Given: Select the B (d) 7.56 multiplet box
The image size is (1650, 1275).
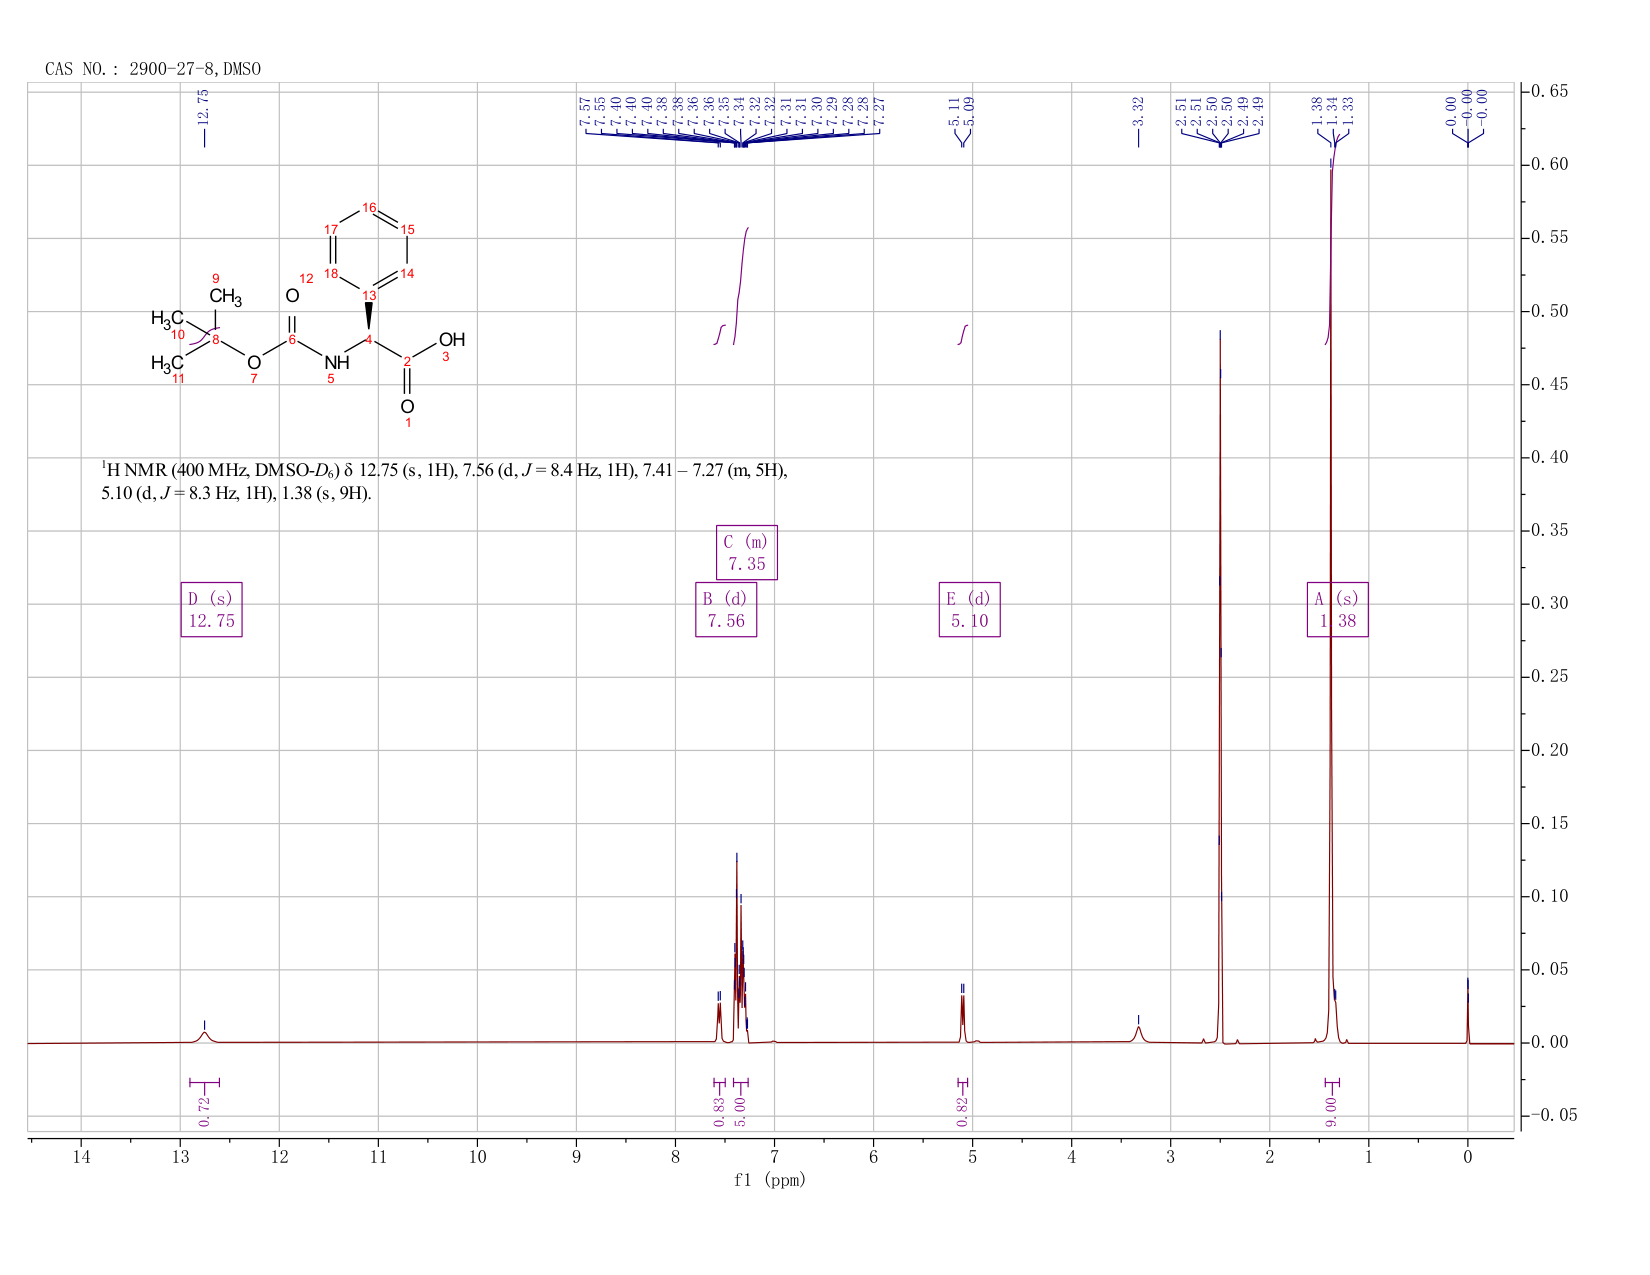Looking at the screenshot, I should pos(726,609).
